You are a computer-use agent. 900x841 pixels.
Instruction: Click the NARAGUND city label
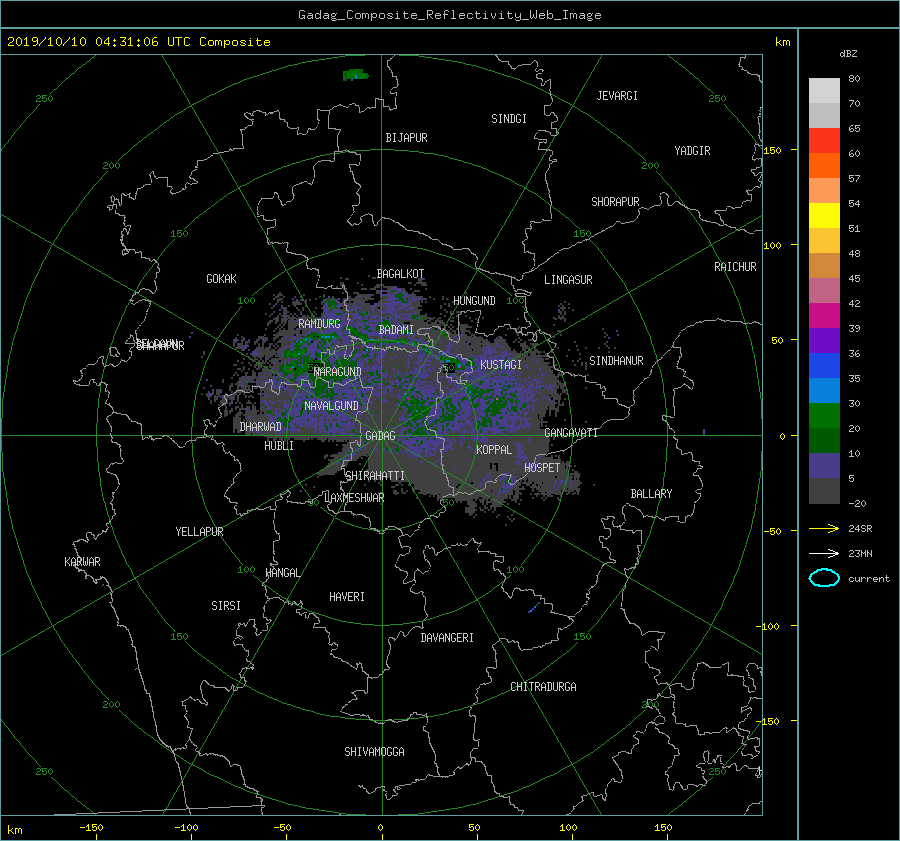pos(338,371)
